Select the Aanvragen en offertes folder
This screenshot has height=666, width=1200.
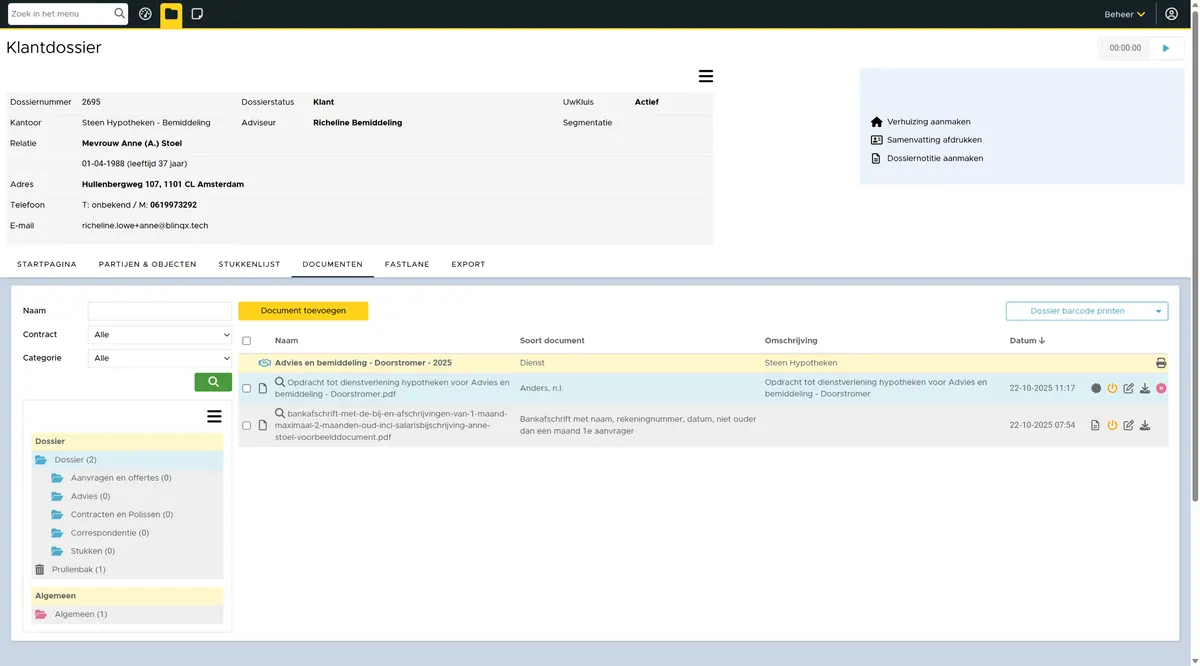(x=121, y=478)
